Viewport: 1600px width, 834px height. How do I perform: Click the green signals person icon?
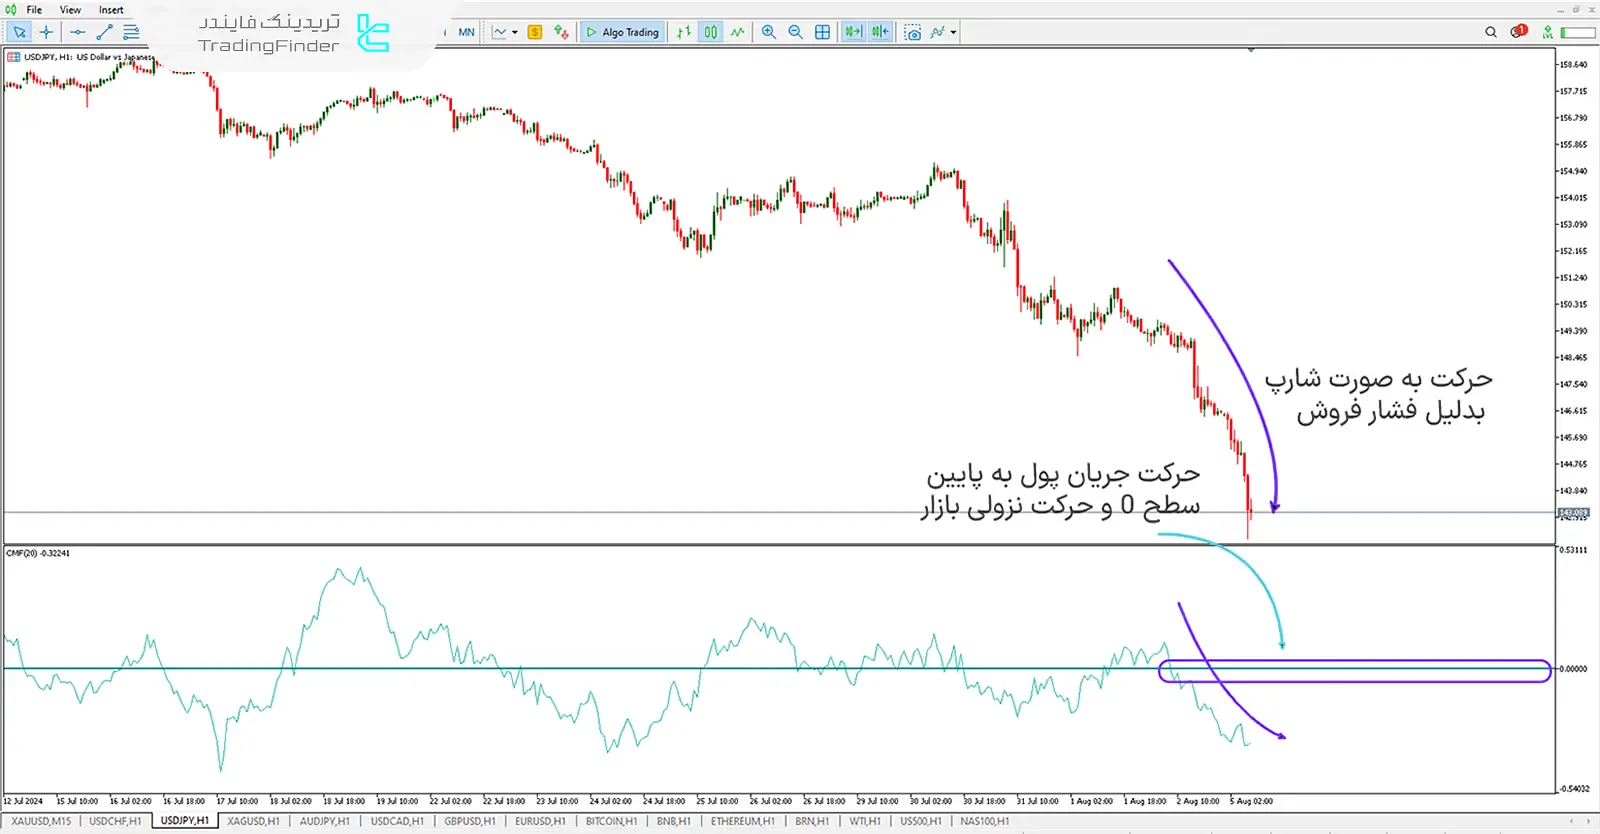pyautogui.click(x=1547, y=32)
